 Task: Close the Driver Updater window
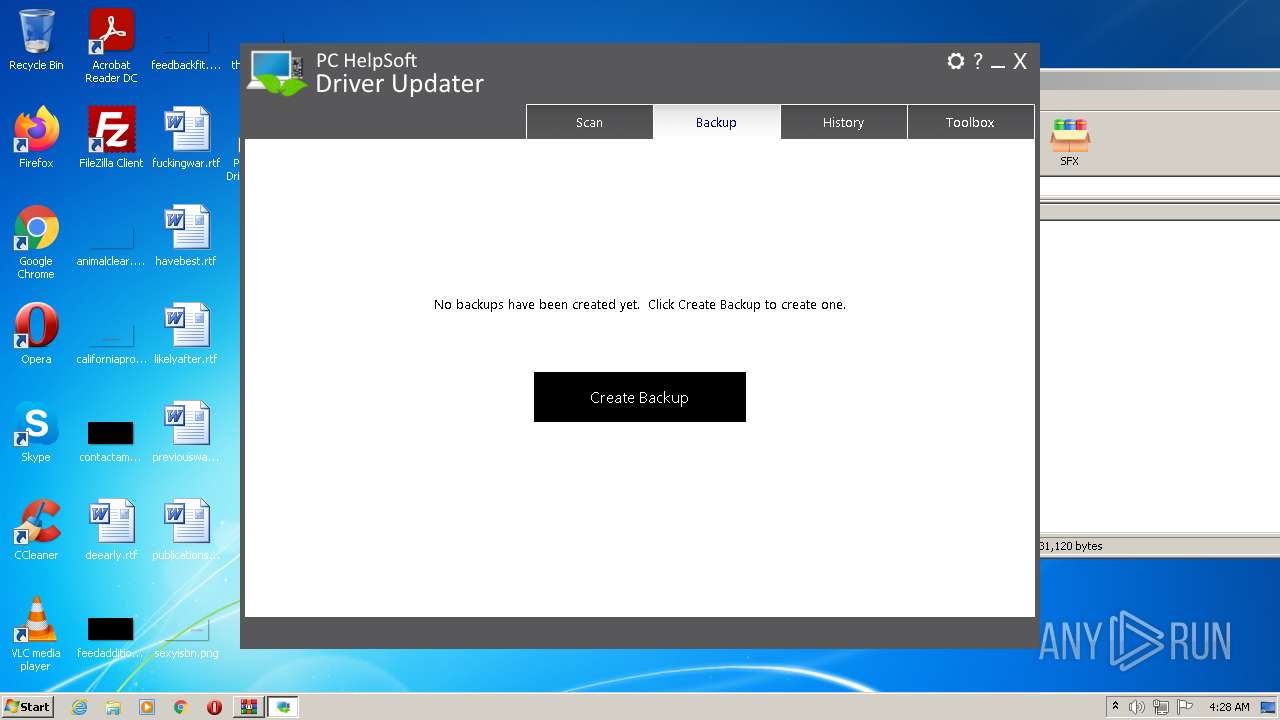[1020, 62]
